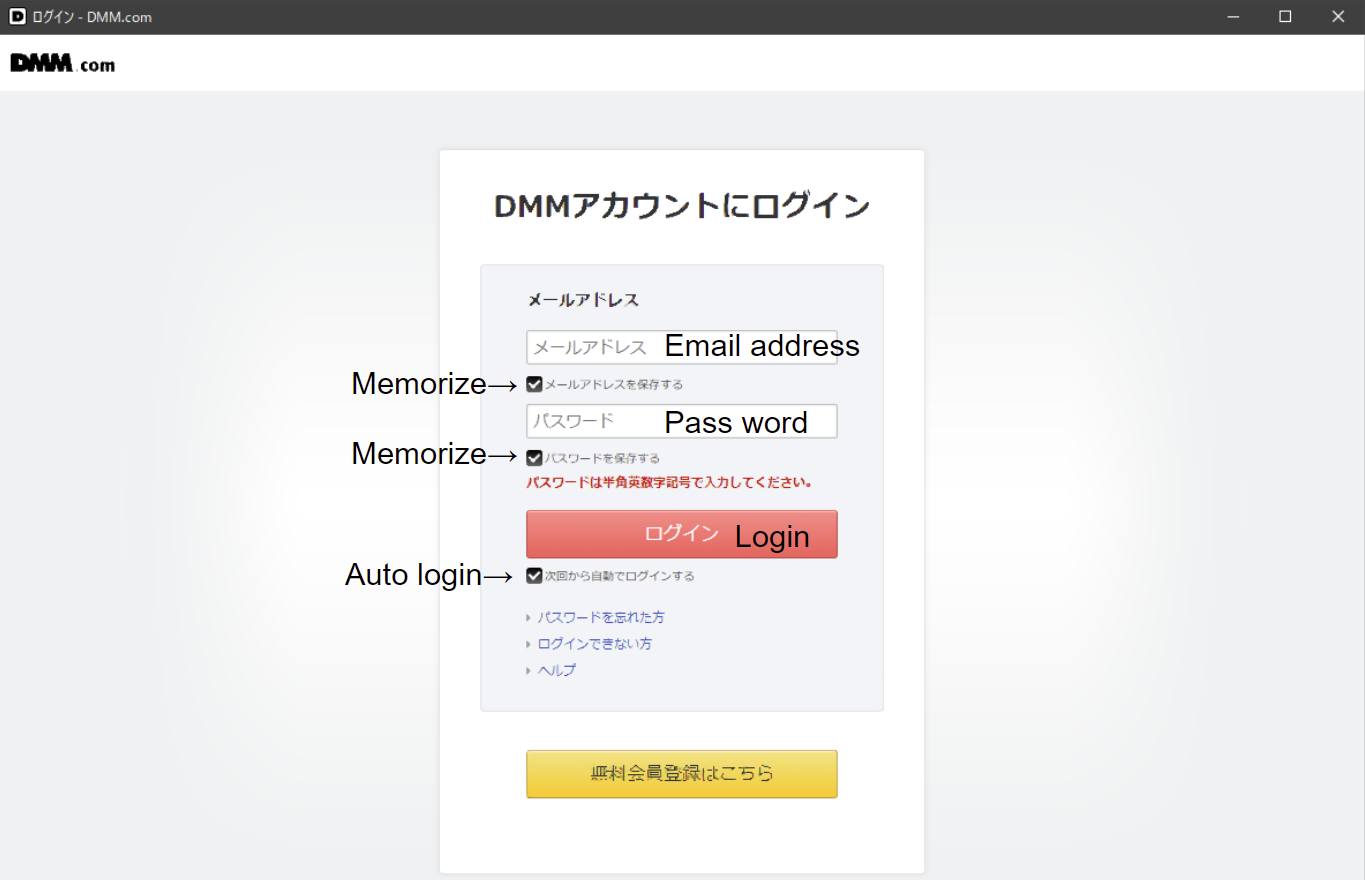
Task: Click the yellow 無料会員登録はこちら button
Action: point(681,773)
